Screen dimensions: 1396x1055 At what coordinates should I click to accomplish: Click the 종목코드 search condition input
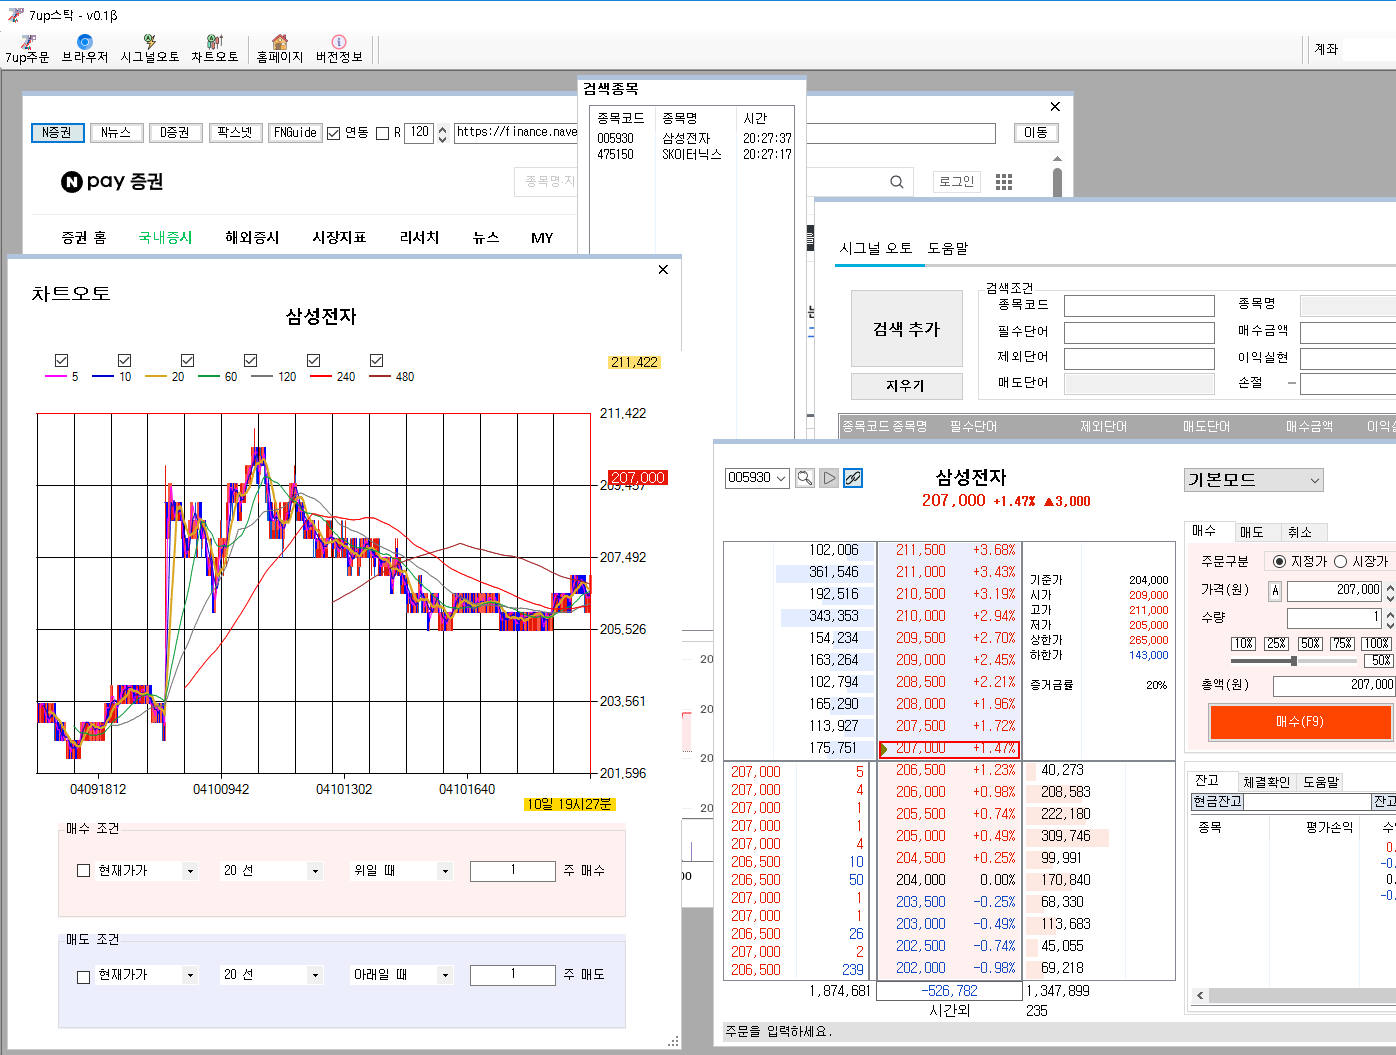coord(1139,306)
